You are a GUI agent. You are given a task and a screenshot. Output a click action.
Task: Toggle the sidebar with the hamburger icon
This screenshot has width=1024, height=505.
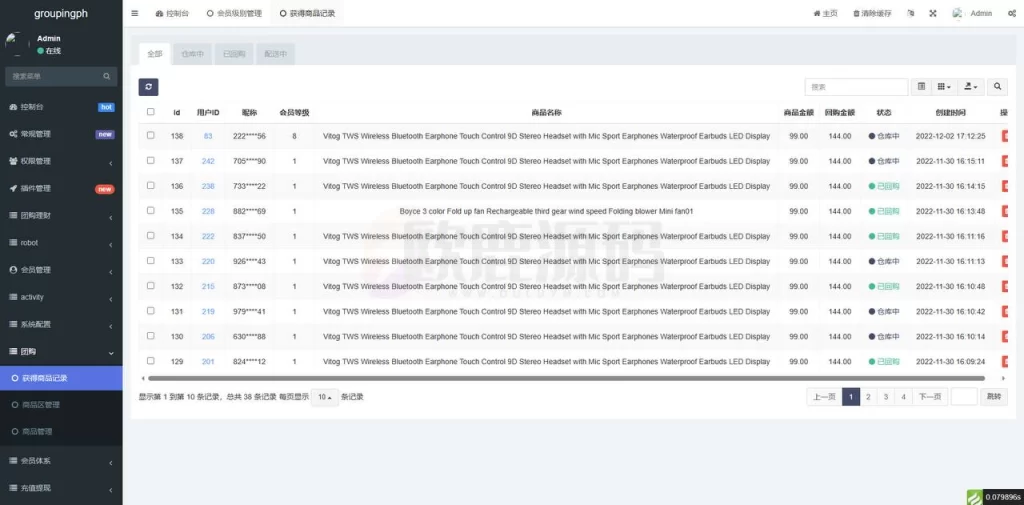coord(135,13)
